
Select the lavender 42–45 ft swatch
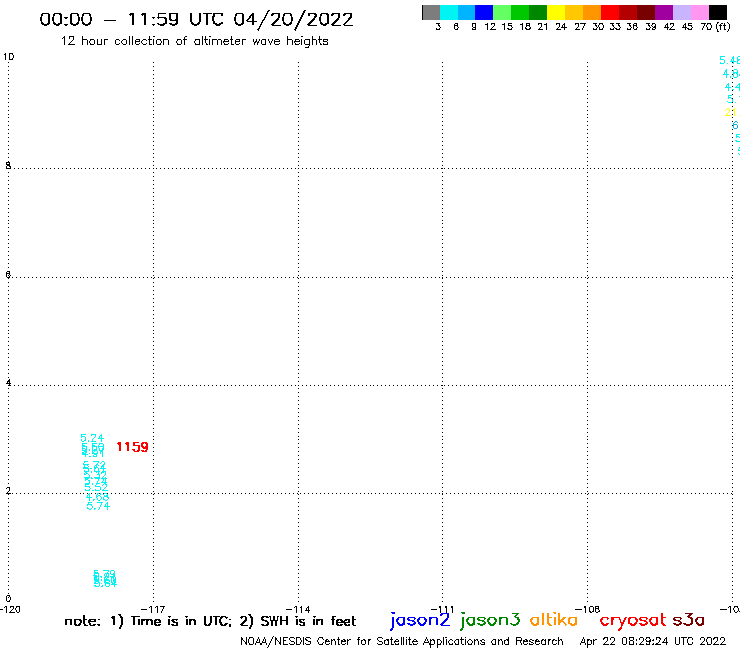point(681,12)
